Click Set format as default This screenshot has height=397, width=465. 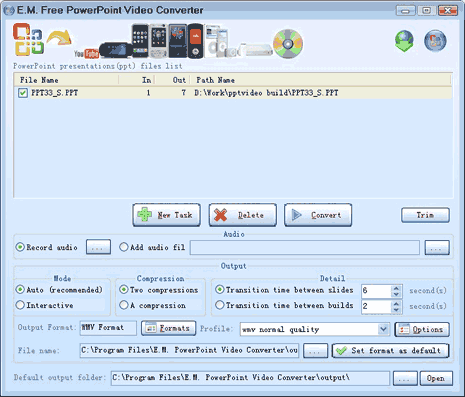pyautogui.click(x=391, y=351)
